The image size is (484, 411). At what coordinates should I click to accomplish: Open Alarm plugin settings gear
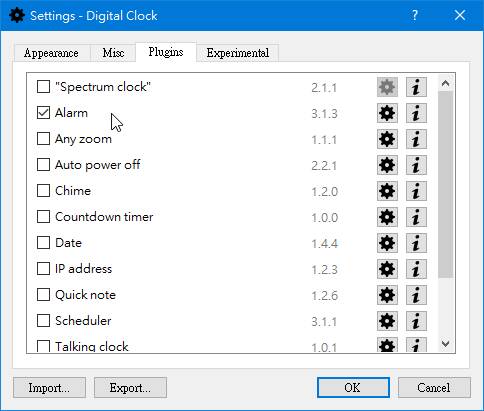(x=387, y=113)
